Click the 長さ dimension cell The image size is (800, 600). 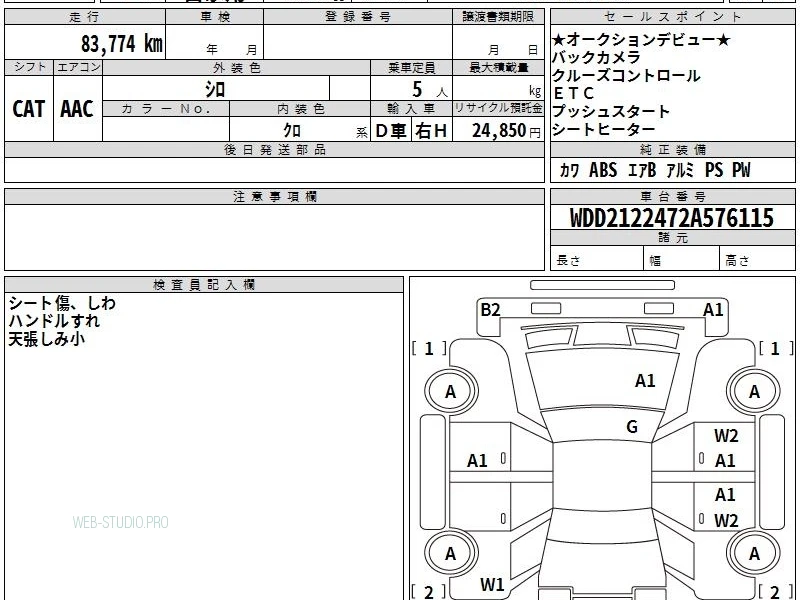(597, 259)
